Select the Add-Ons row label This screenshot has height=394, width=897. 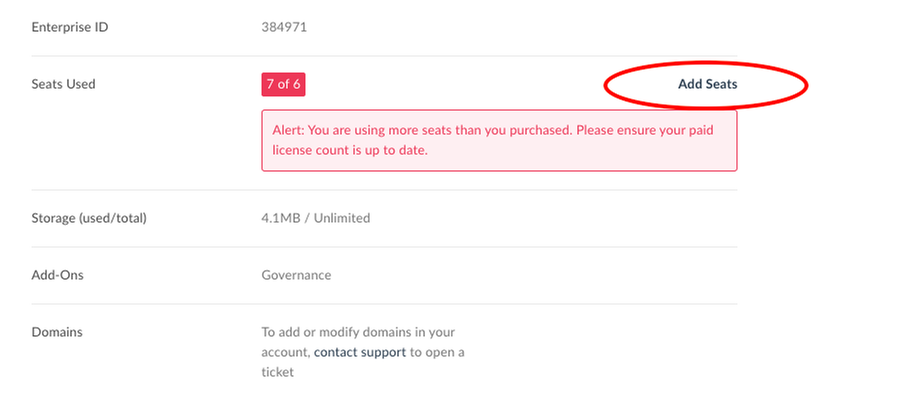[57, 275]
